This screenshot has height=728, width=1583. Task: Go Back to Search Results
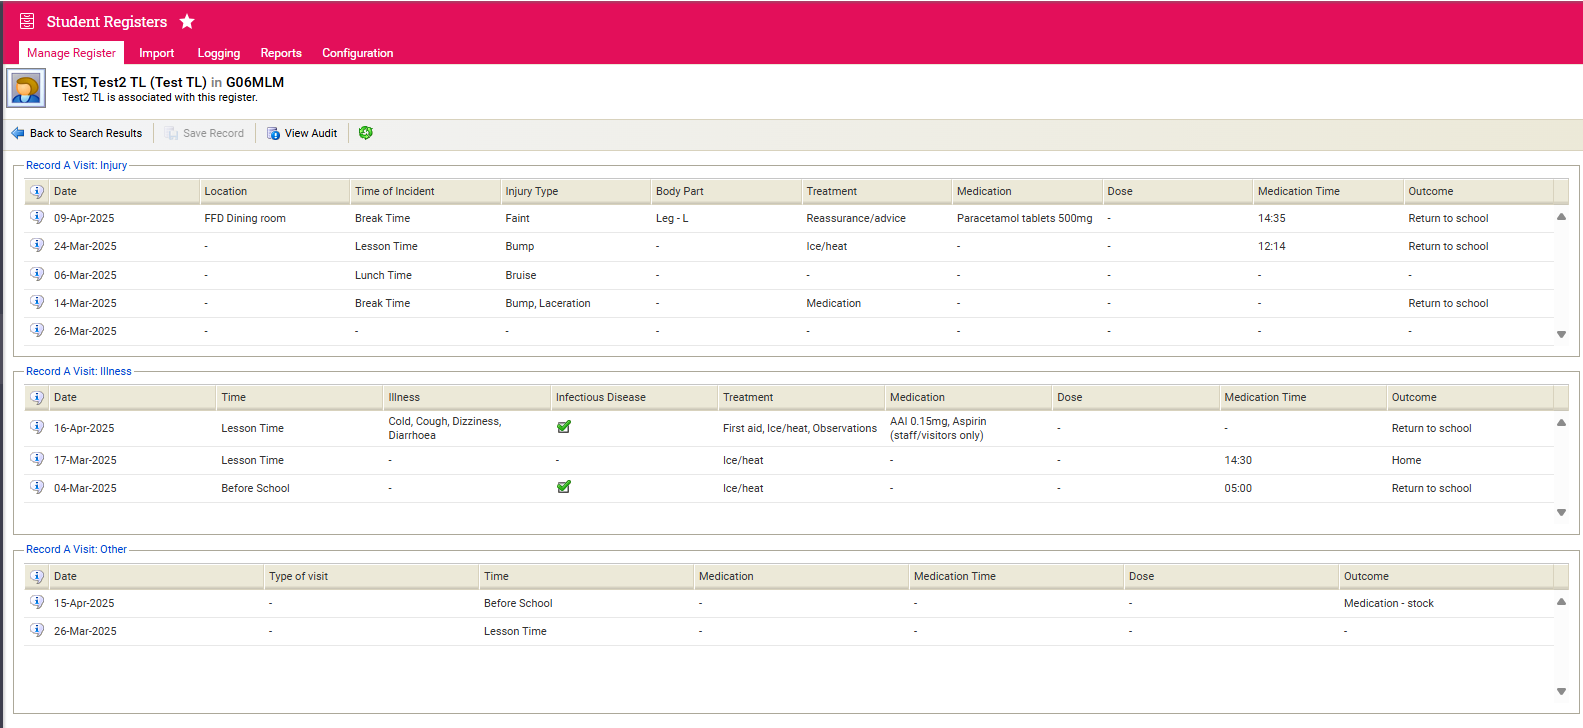tap(77, 133)
